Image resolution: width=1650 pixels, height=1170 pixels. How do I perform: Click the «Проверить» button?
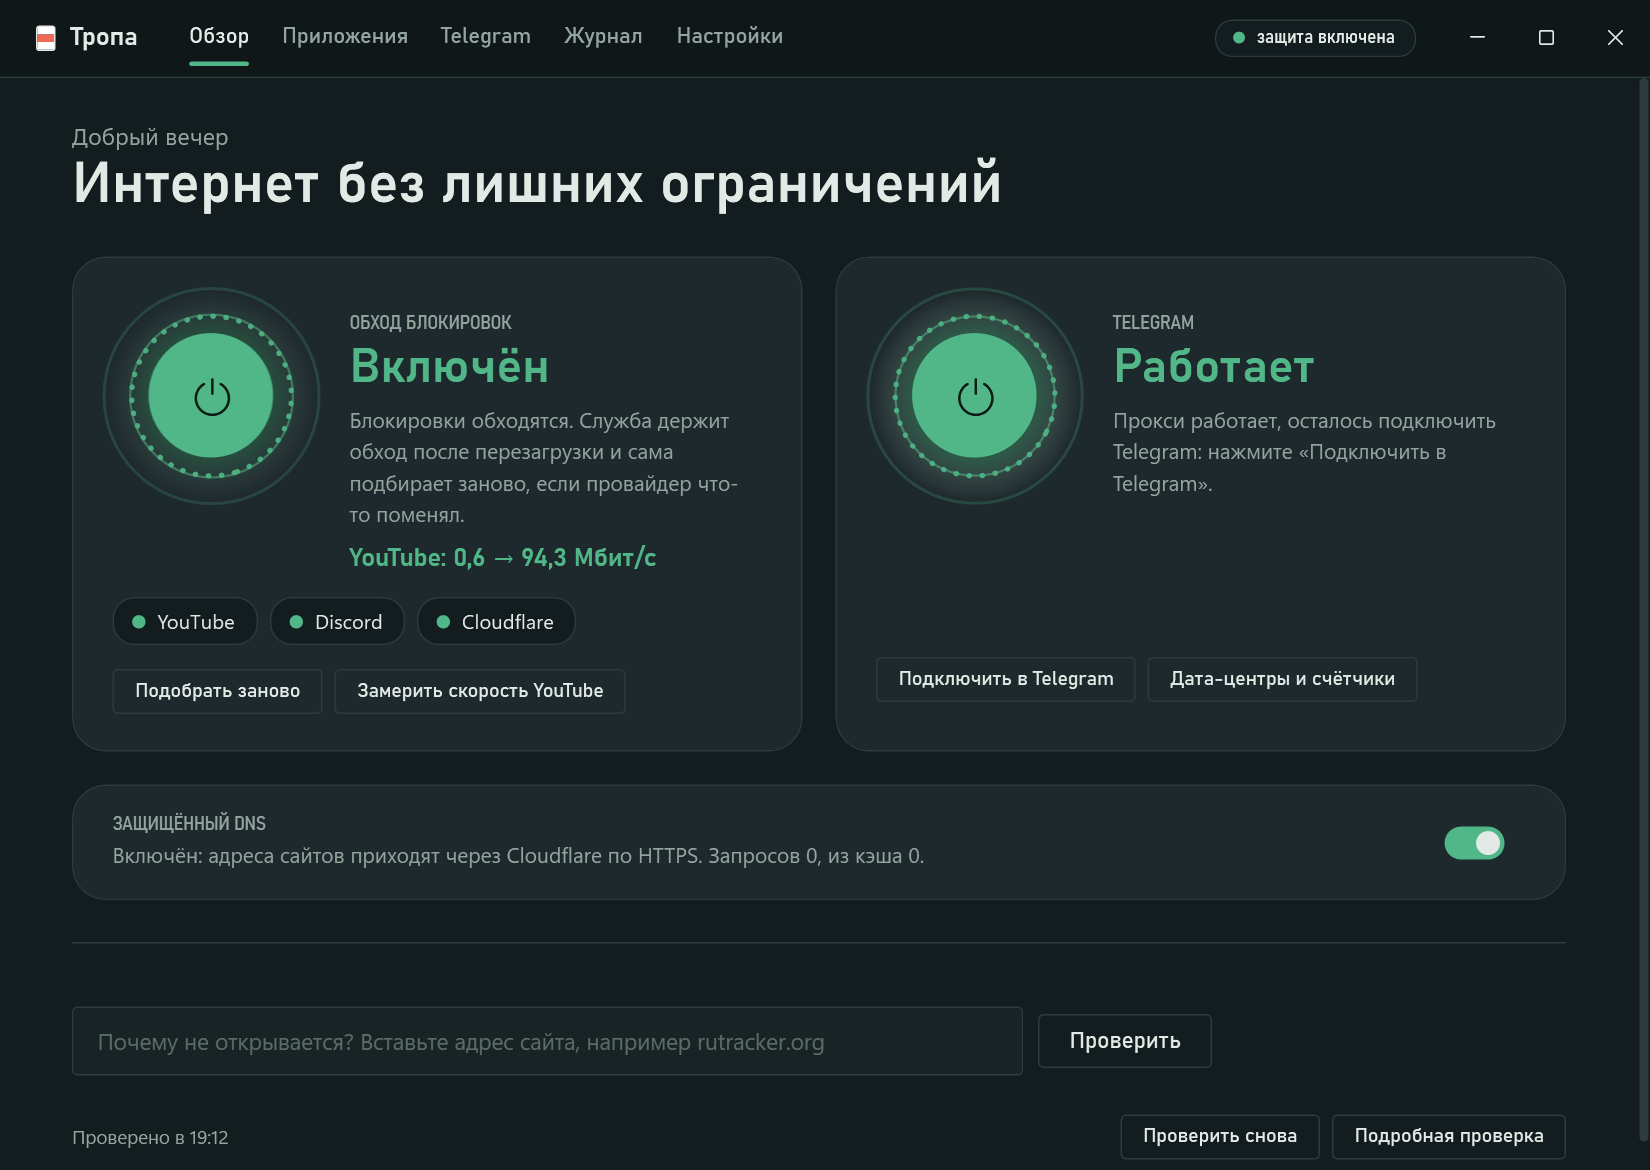(1125, 1041)
